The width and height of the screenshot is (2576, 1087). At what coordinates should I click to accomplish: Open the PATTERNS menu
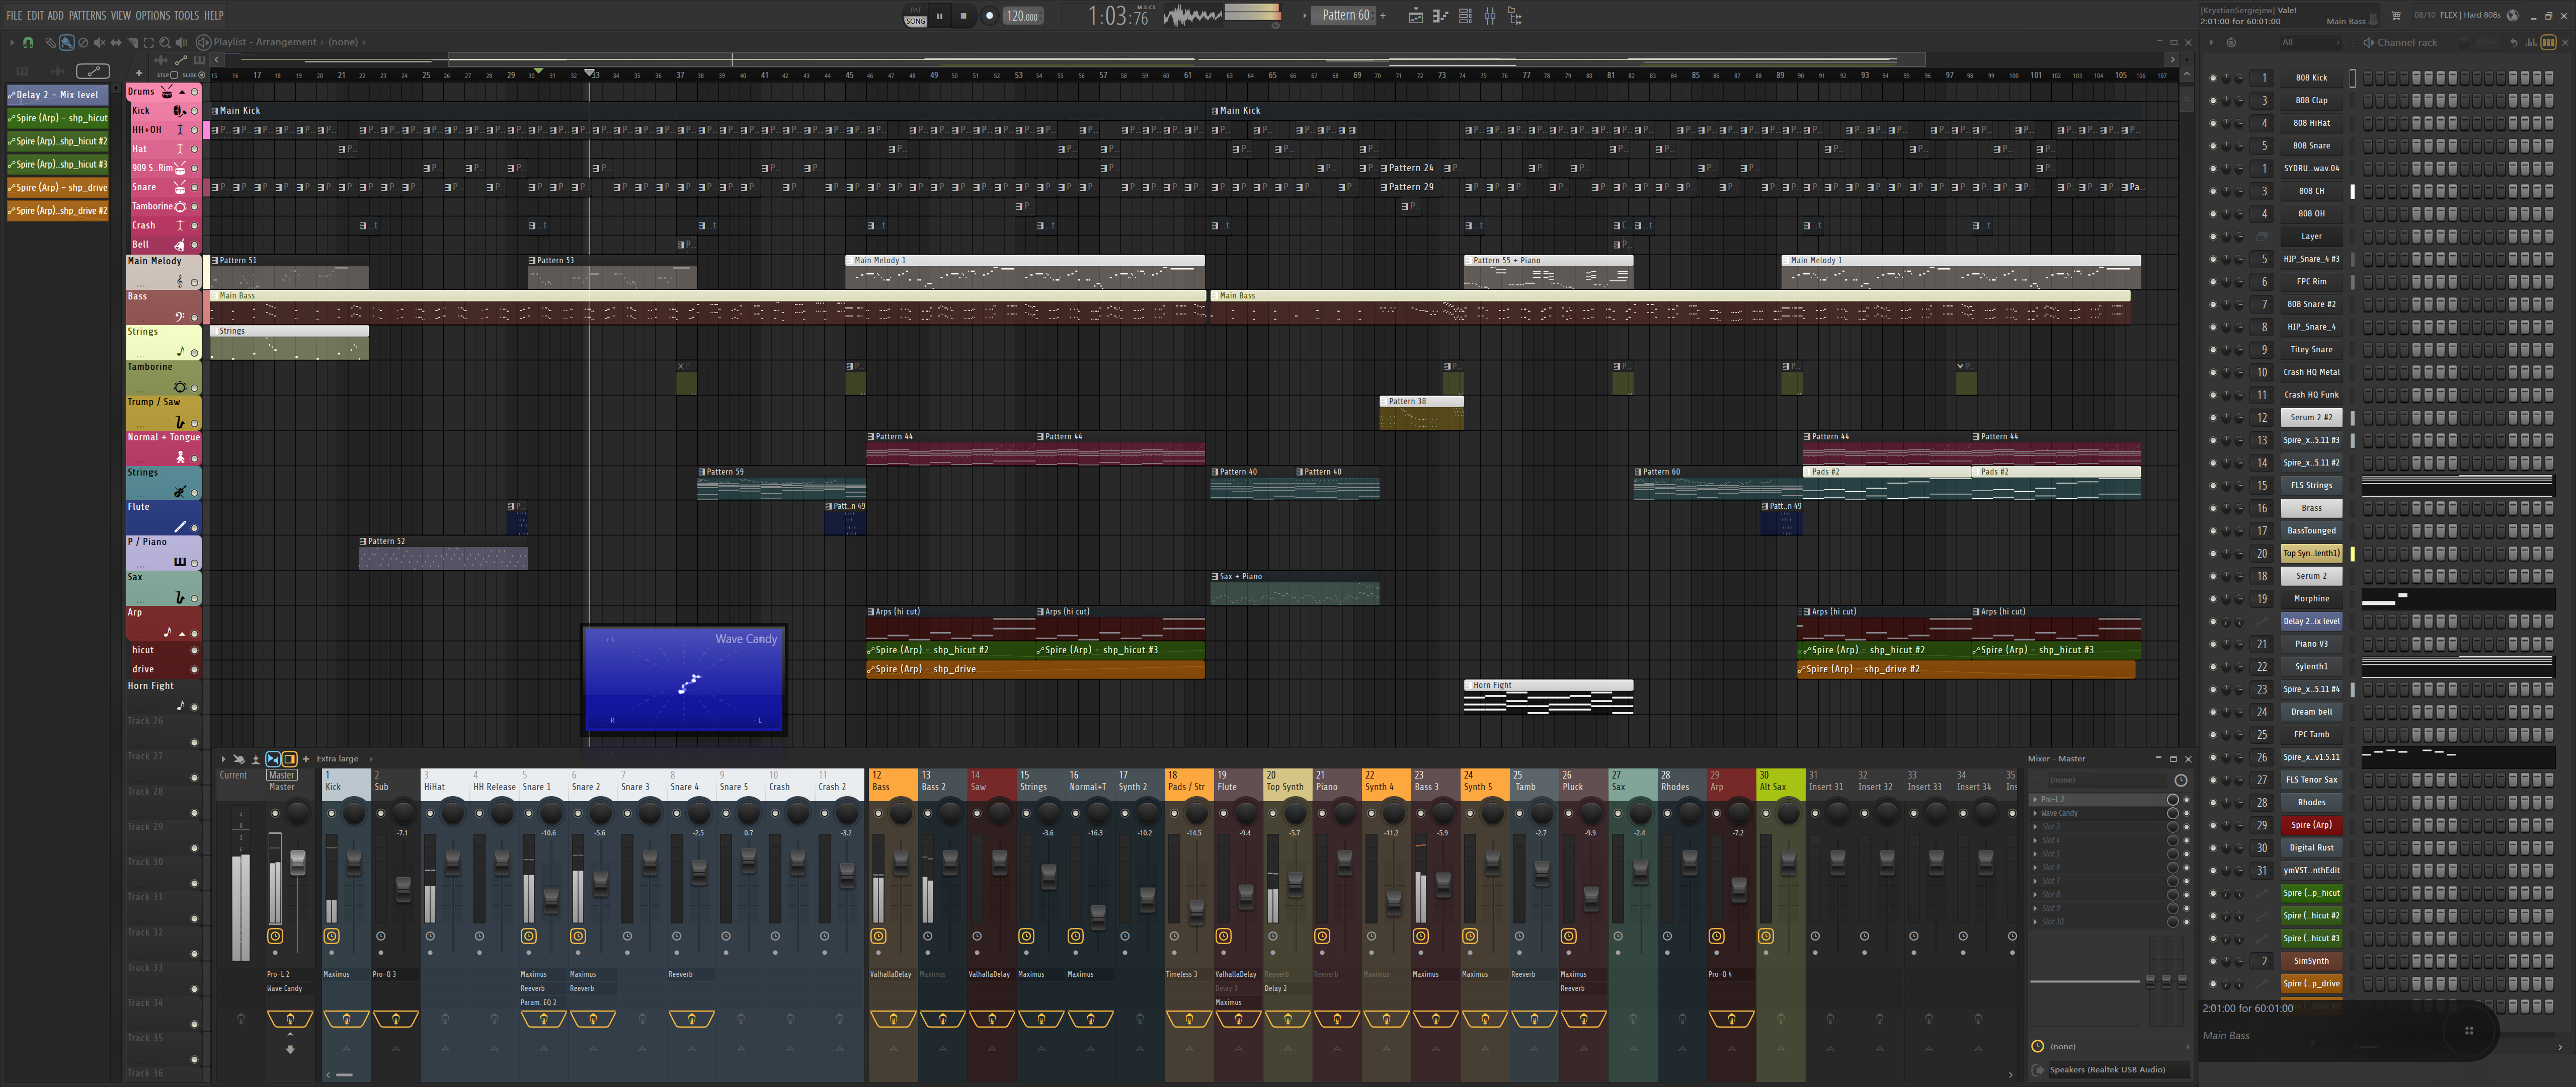click(x=87, y=15)
